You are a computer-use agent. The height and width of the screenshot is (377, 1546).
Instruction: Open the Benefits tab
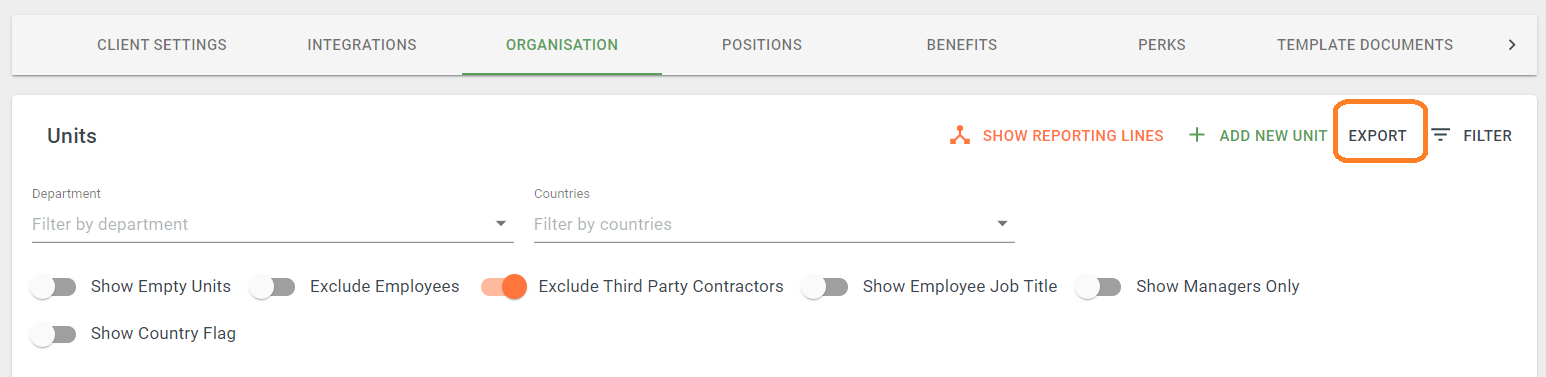962,45
